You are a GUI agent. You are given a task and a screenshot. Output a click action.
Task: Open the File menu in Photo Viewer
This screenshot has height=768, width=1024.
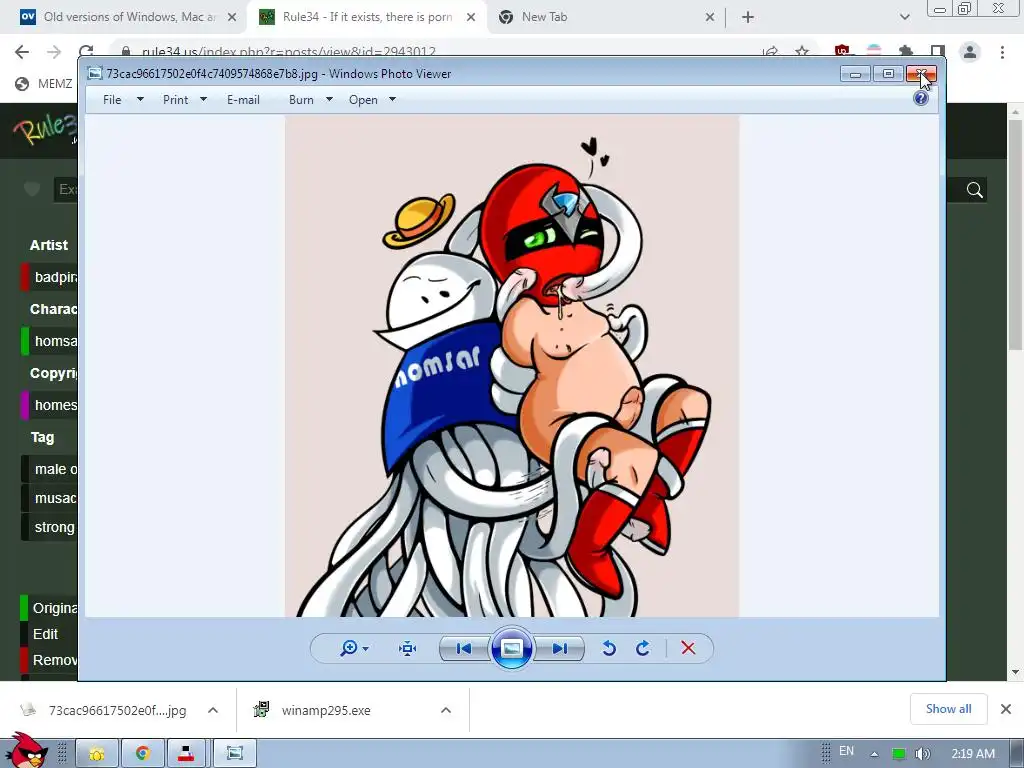[x=112, y=100]
